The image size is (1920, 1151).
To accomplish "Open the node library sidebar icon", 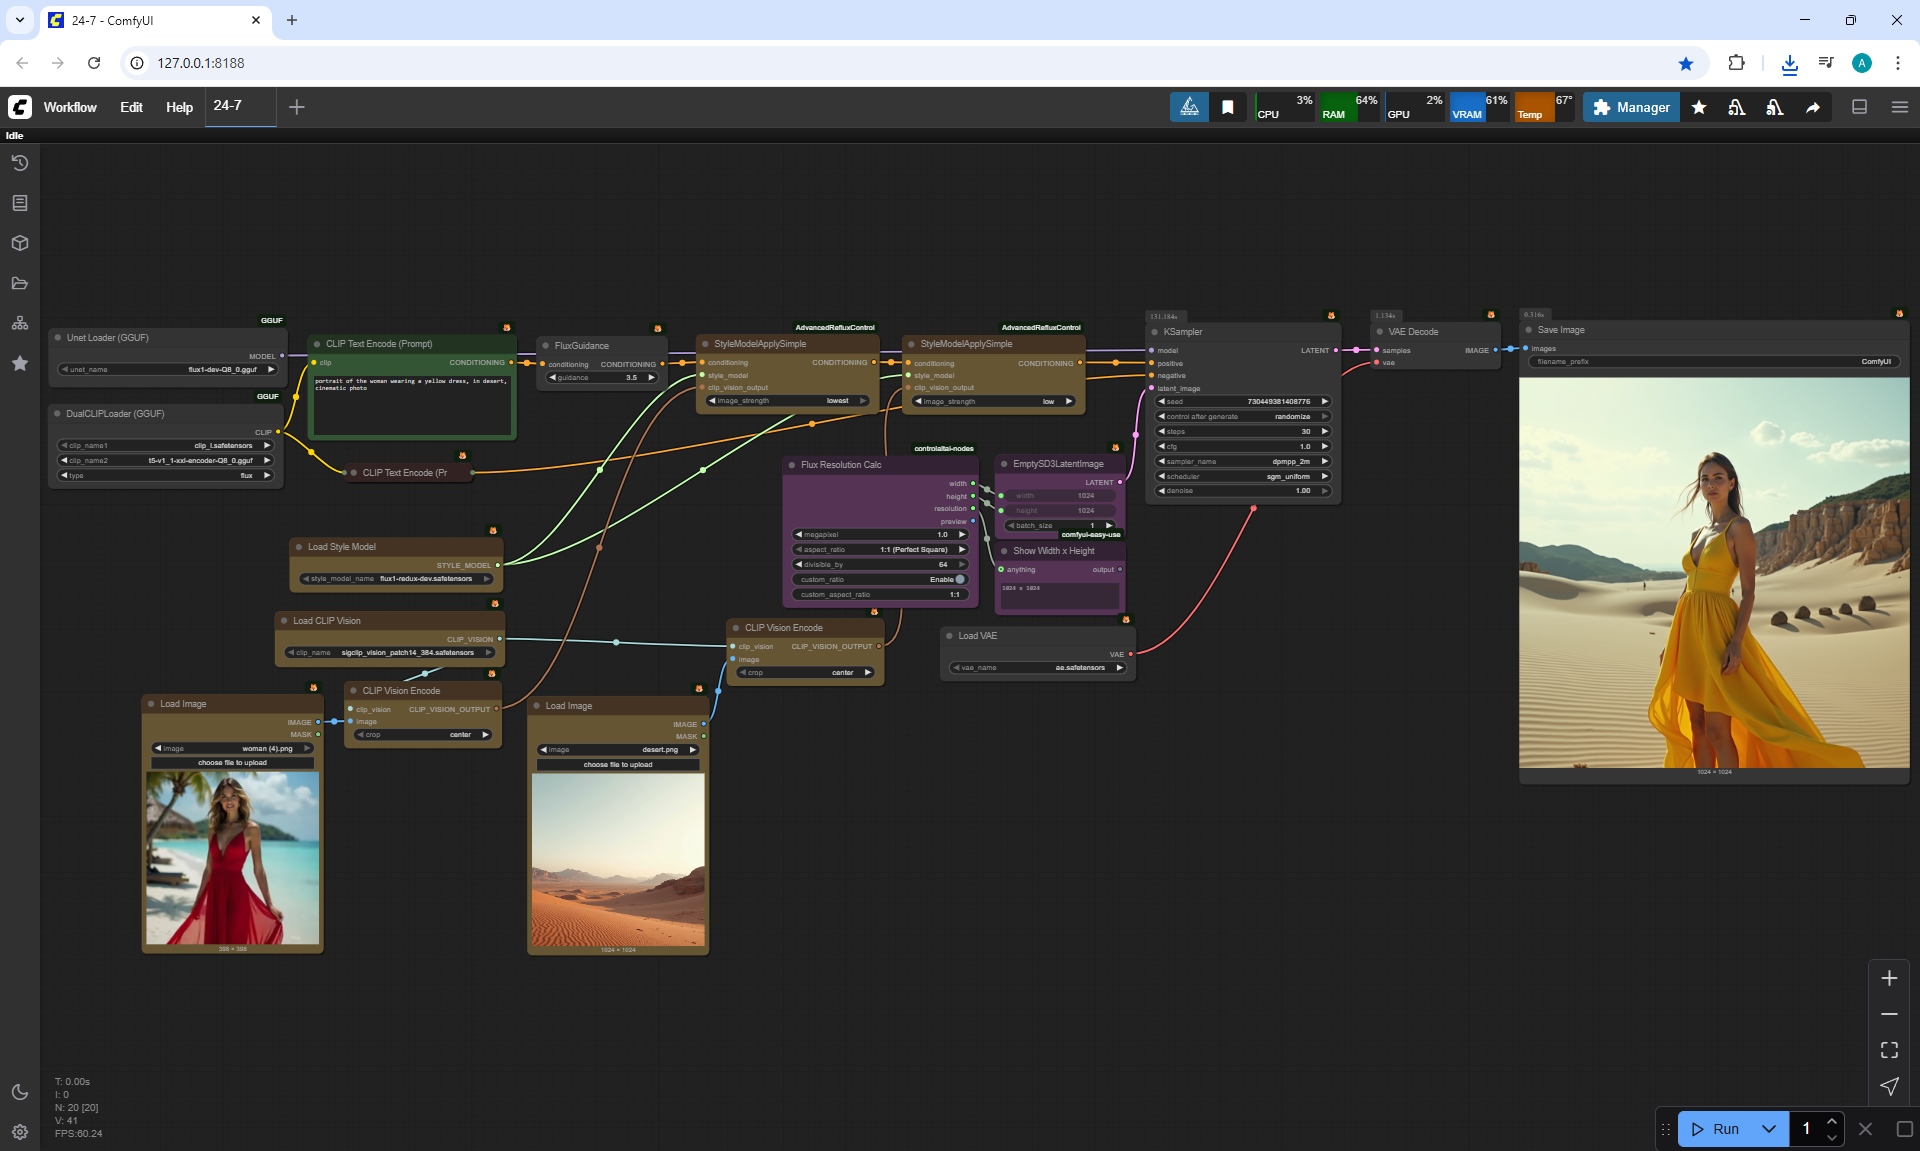I will [20, 203].
